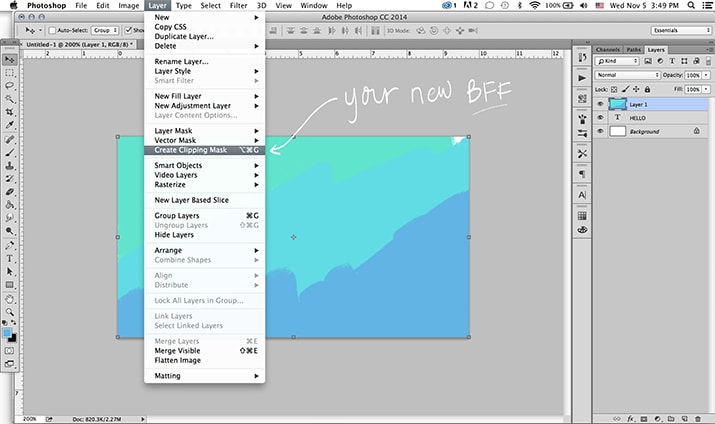Select the Lasso tool
Viewport: 715px width, 424px height.
point(10,86)
